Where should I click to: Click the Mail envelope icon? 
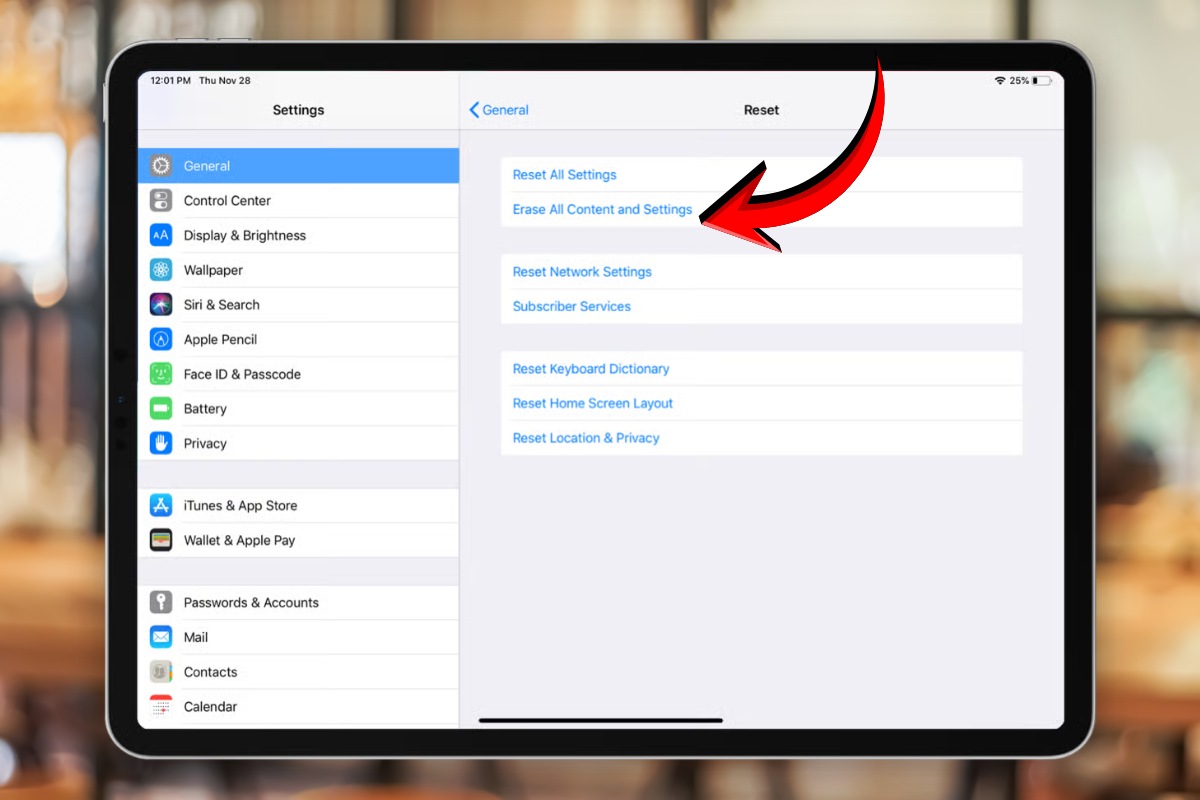[162, 637]
